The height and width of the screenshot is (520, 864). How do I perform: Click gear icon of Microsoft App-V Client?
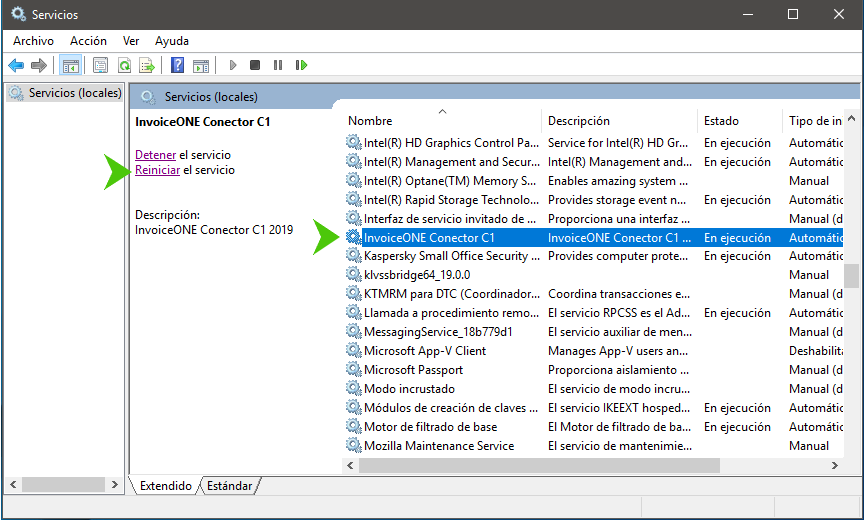click(x=354, y=350)
